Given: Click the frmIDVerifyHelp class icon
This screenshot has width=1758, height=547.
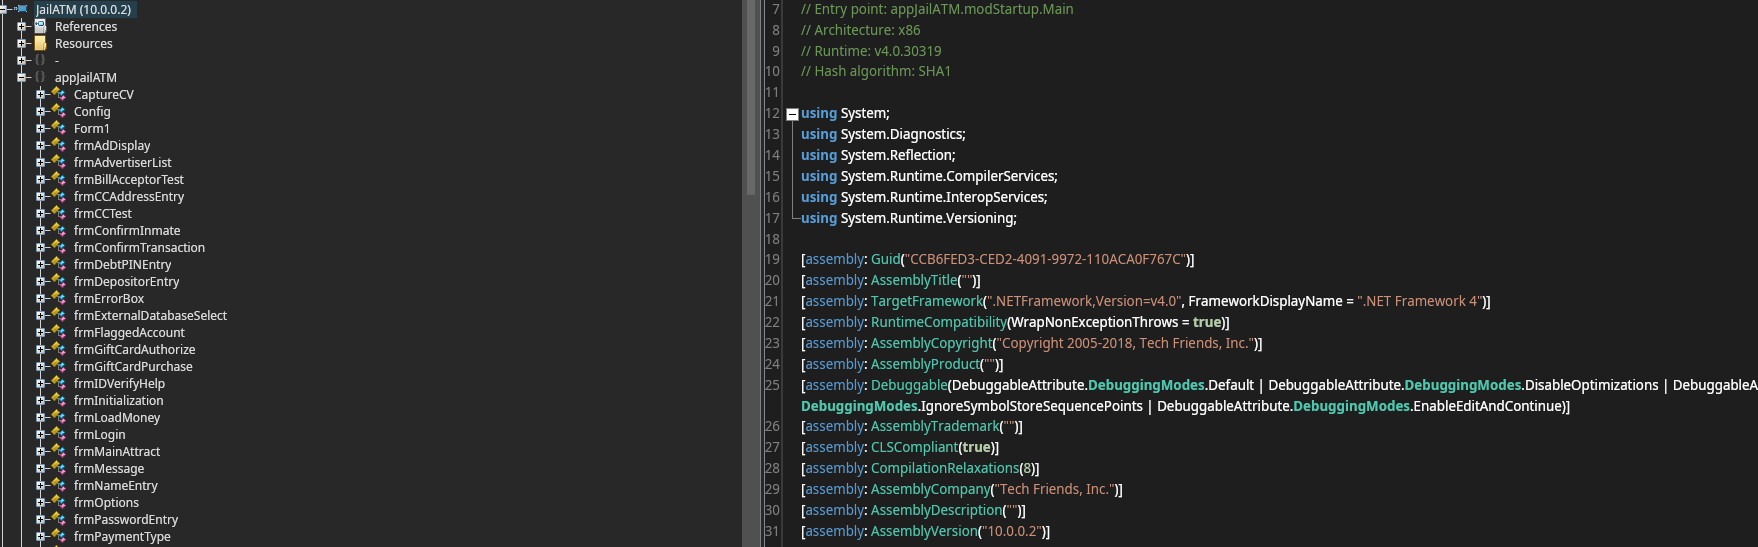Looking at the screenshot, I should (59, 383).
